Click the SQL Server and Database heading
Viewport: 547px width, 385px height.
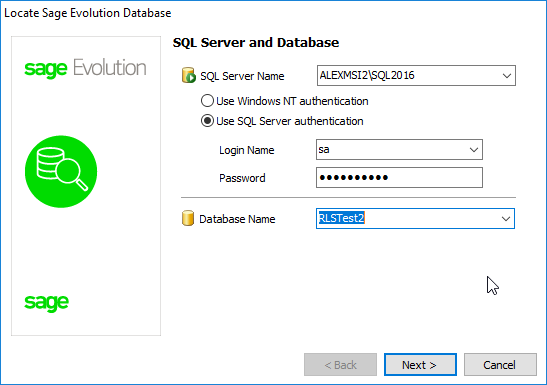pyautogui.click(x=256, y=43)
